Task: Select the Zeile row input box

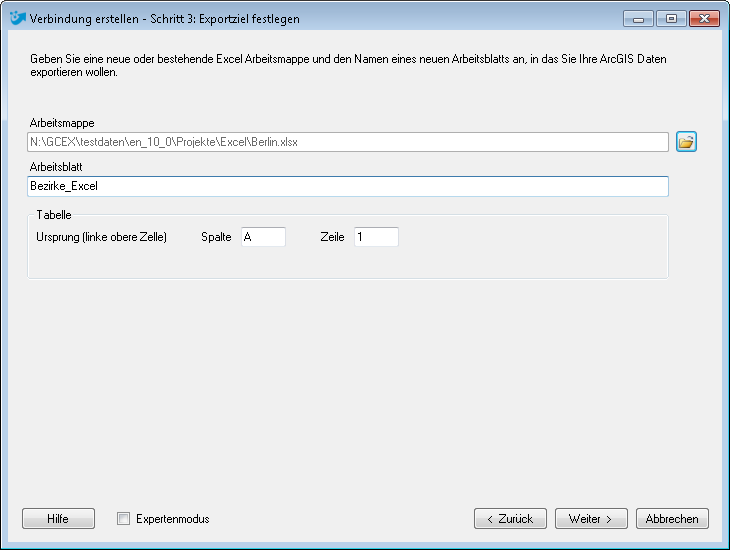Action: (x=376, y=237)
